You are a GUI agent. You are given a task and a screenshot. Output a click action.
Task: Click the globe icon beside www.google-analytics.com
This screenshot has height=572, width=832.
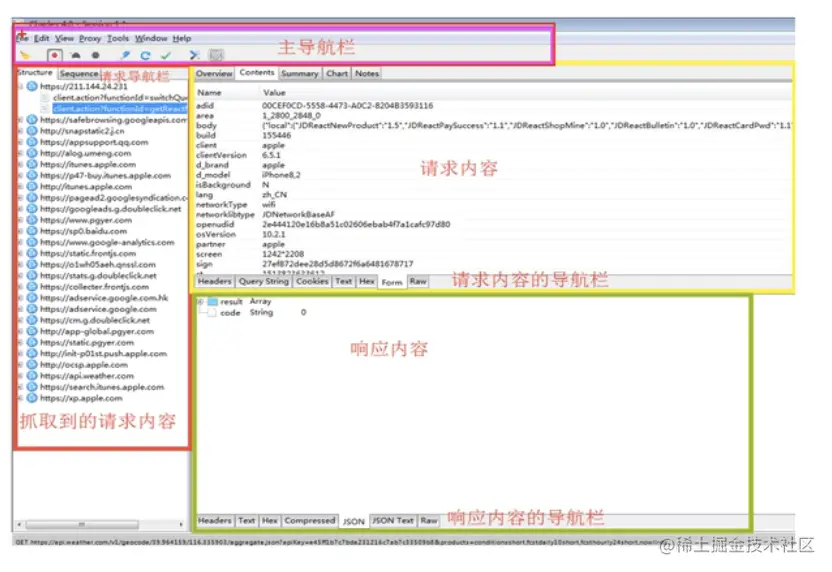tap(32, 242)
